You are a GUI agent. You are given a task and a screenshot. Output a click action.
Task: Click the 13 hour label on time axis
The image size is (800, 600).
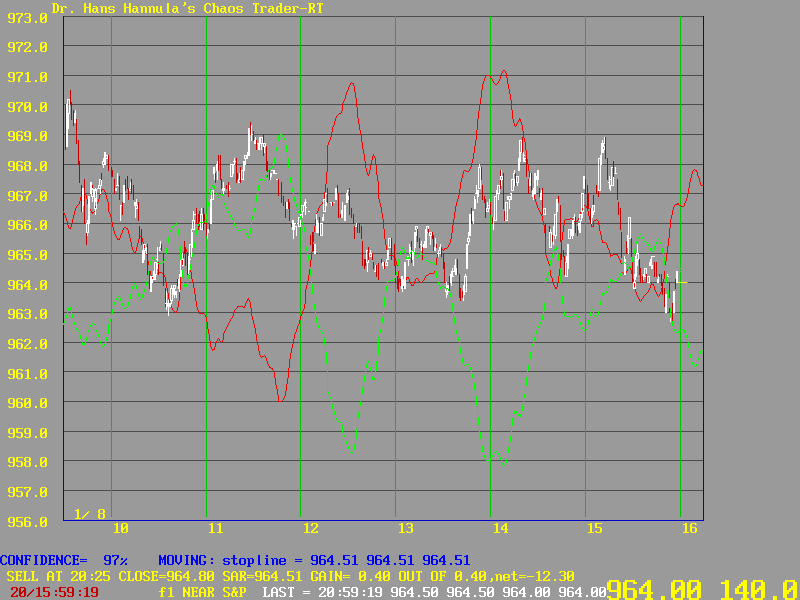pos(405,529)
